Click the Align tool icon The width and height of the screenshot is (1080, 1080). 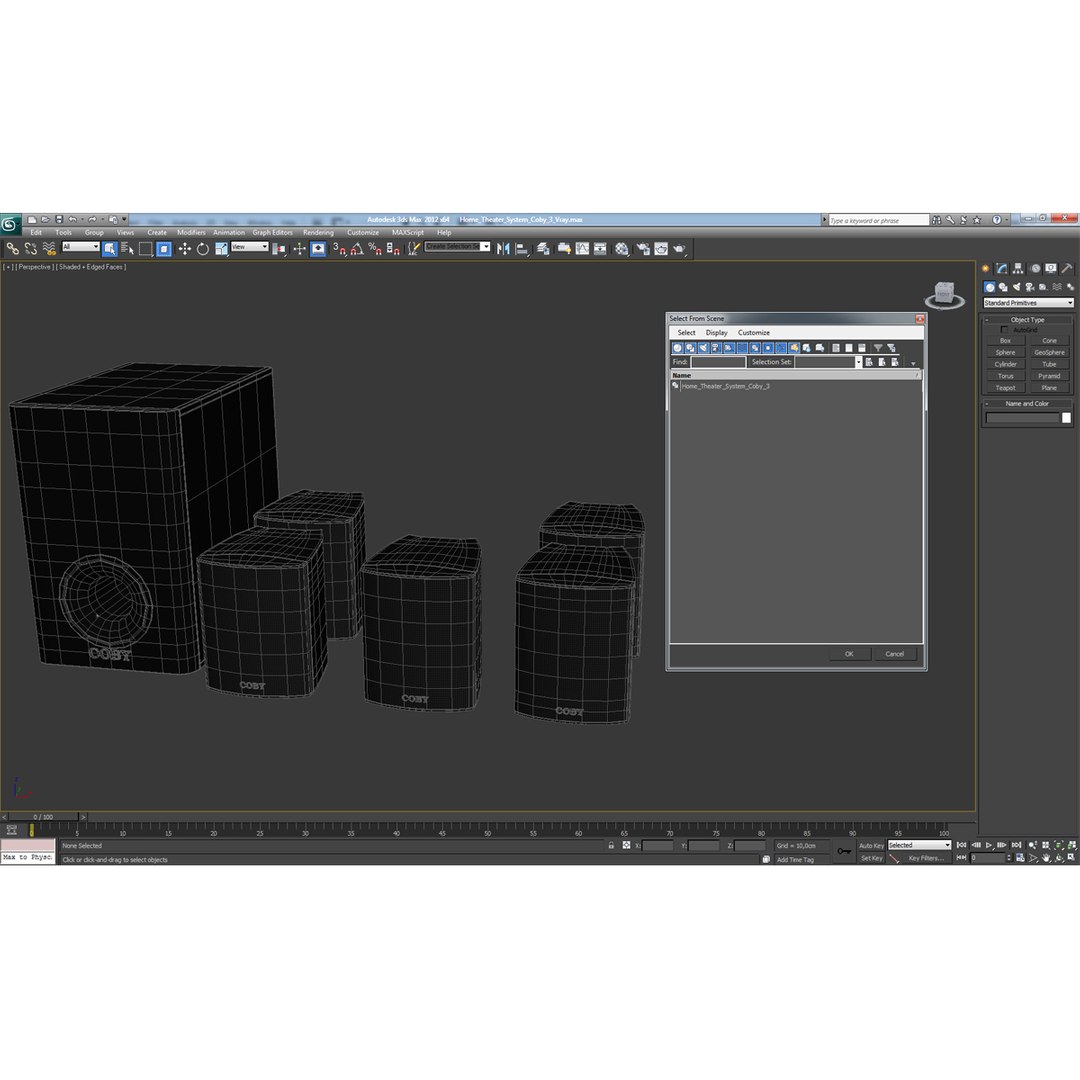pos(522,249)
